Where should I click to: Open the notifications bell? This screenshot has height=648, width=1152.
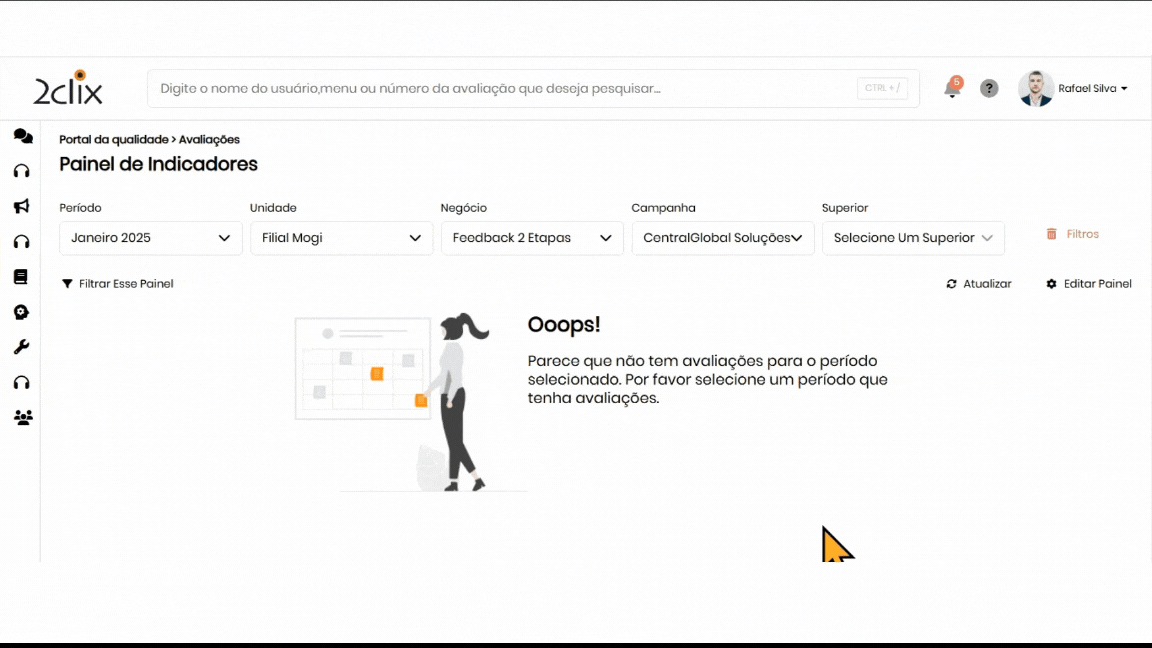click(951, 89)
